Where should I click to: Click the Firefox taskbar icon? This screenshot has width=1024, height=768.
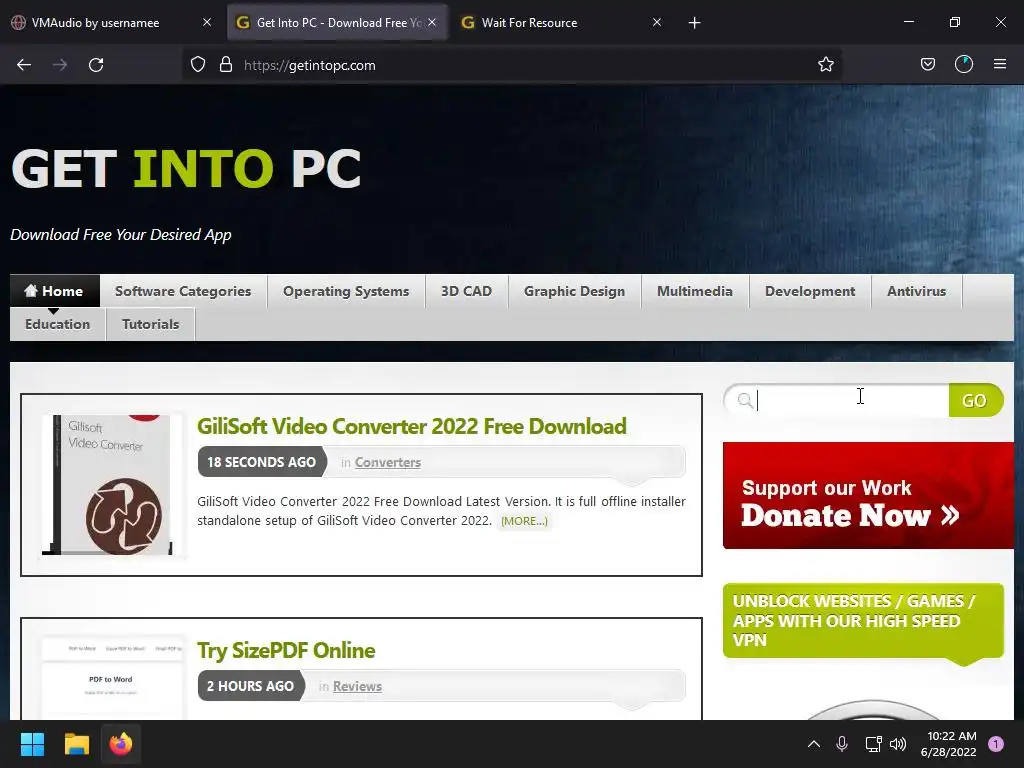click(x=121, y=744)
